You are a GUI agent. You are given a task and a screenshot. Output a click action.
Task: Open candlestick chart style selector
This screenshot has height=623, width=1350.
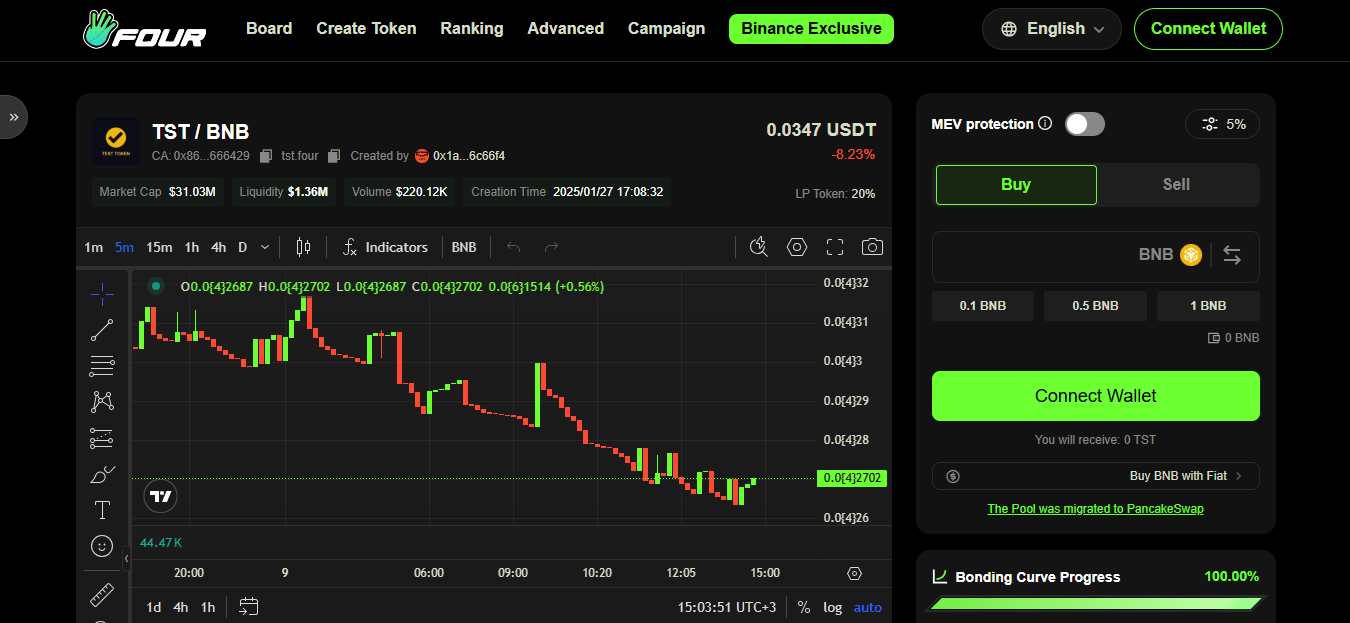click(304, 247)
